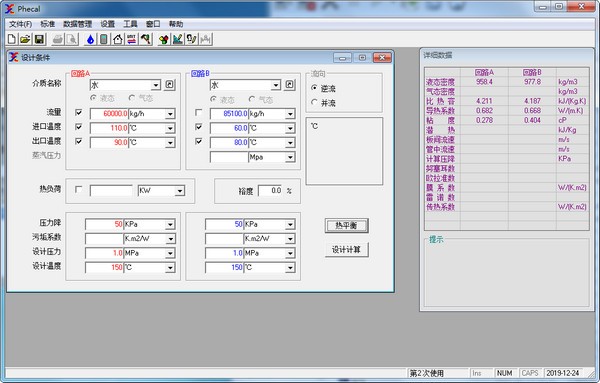600x383 pixels.
Task: Open medium lookup button beside loop A medium
Action: coord(170,85)
